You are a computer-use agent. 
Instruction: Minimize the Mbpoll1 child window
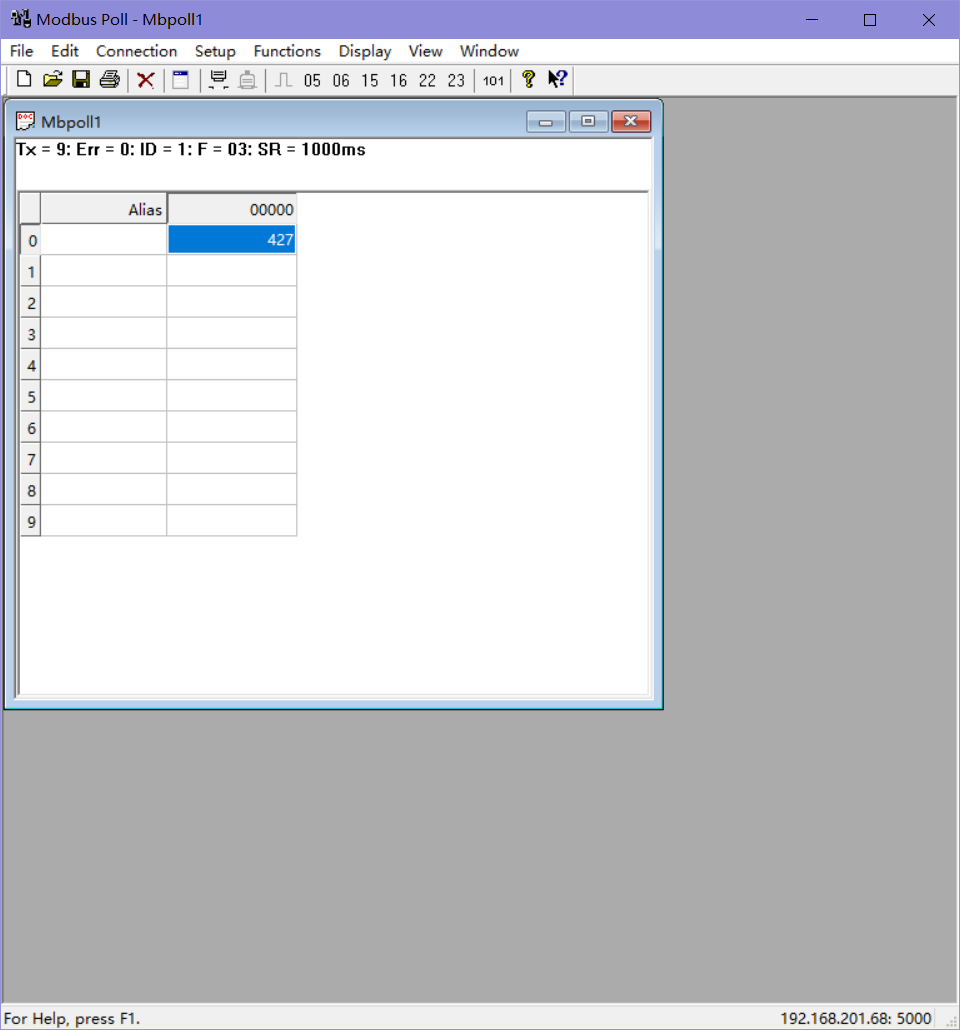click(x=545, y=122)
